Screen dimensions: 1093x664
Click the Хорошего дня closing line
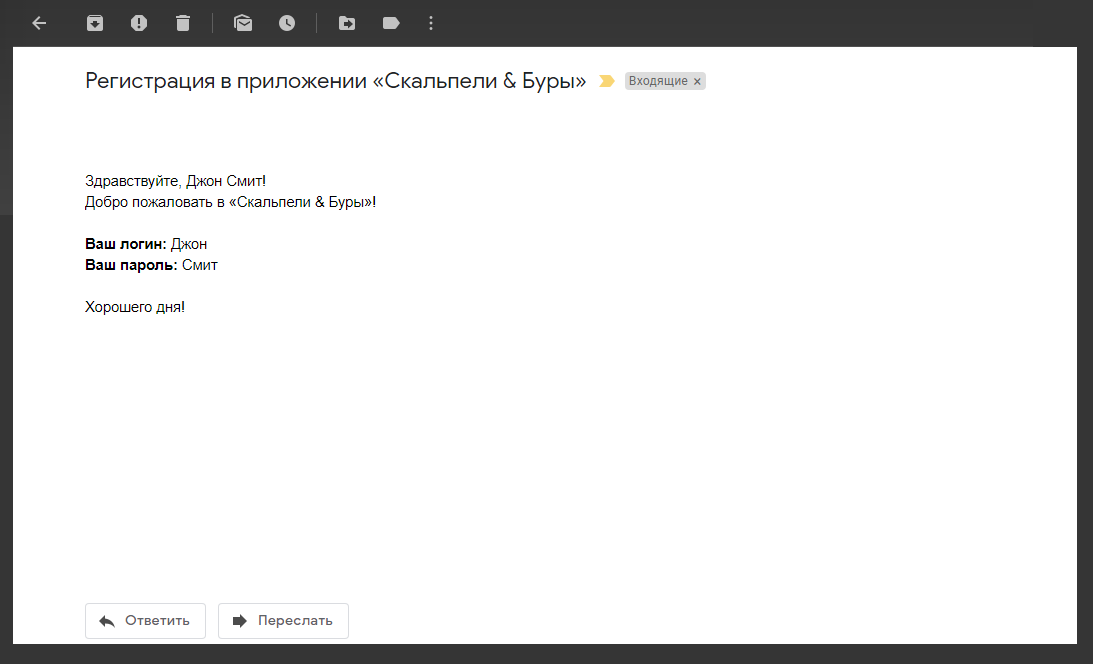click(x=135, y=307)
